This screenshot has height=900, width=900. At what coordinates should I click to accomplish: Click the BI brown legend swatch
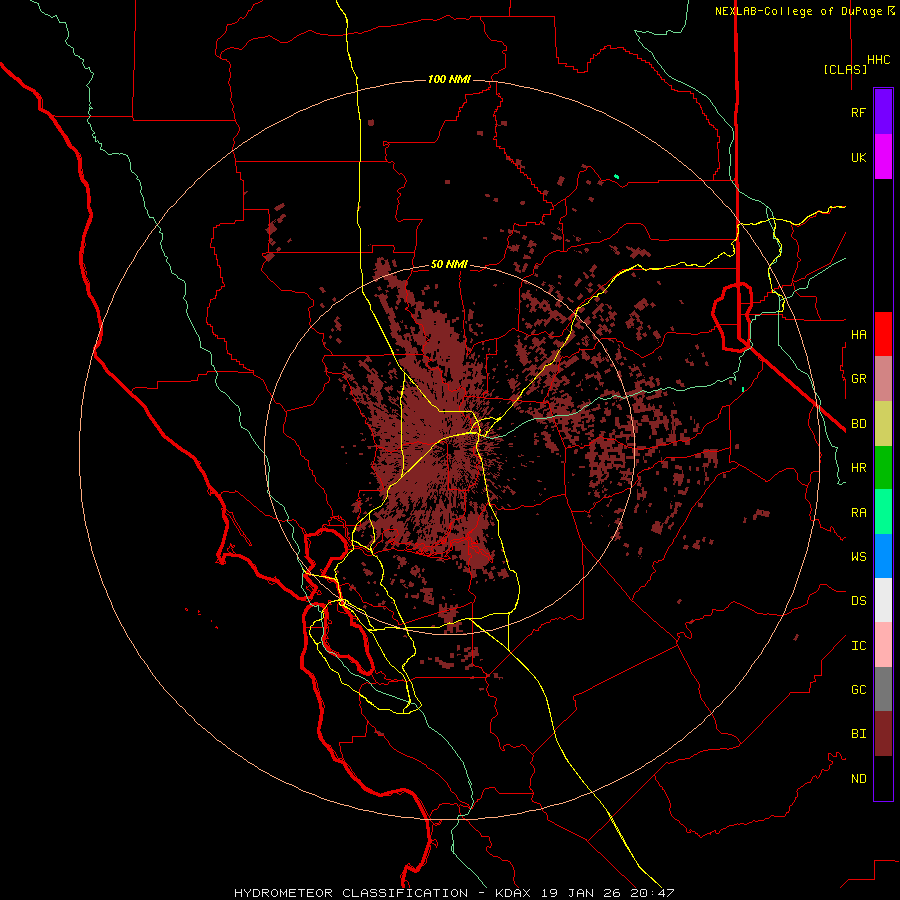(x=883, y=734)
